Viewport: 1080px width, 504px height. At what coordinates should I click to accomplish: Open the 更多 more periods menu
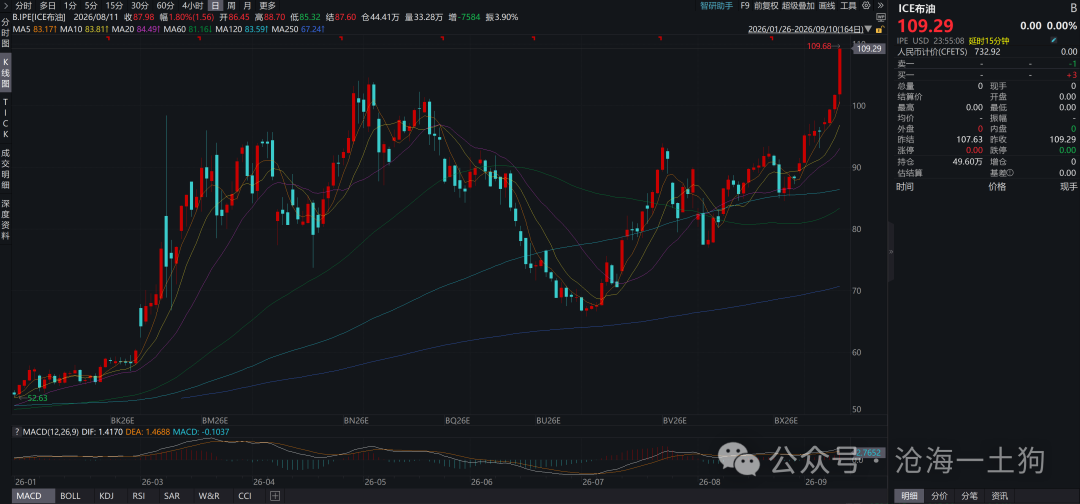point(267,6)
